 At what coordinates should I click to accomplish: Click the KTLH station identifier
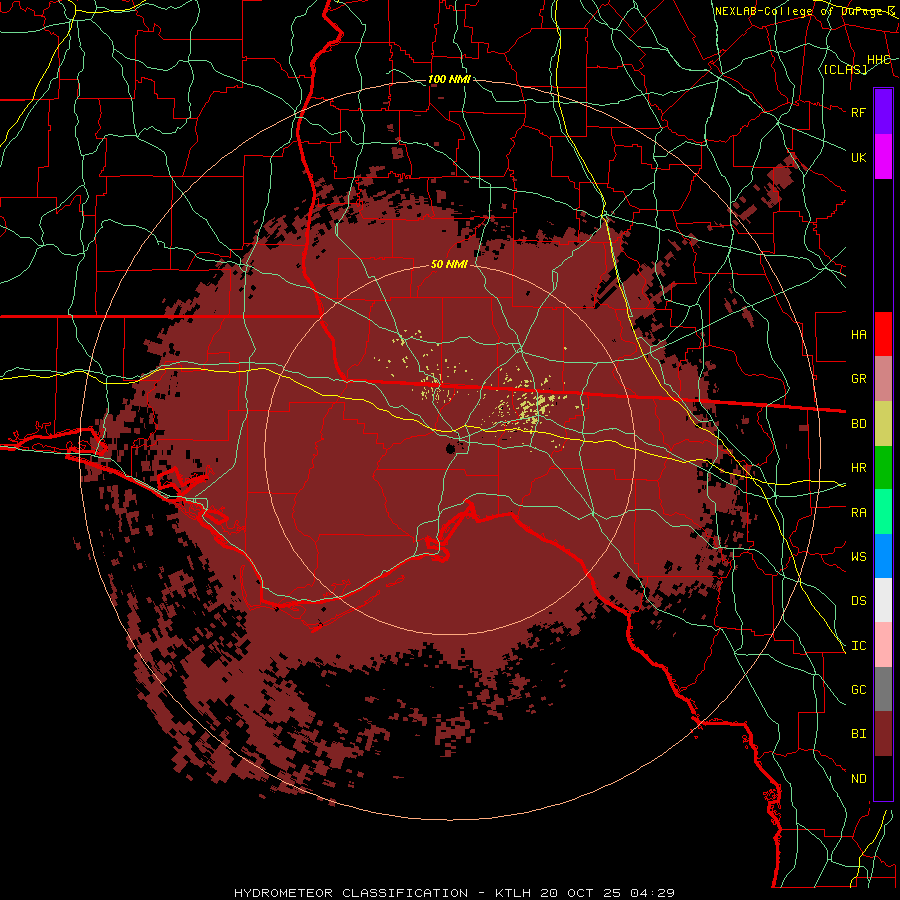(x=513, y=893)
